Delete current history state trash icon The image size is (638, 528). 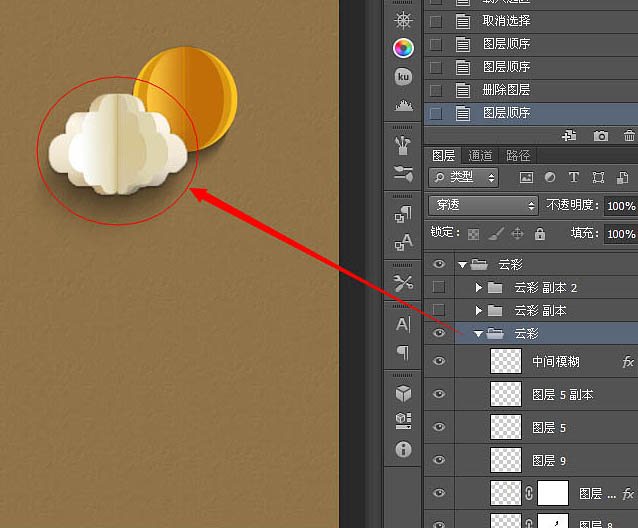(629, 135)
